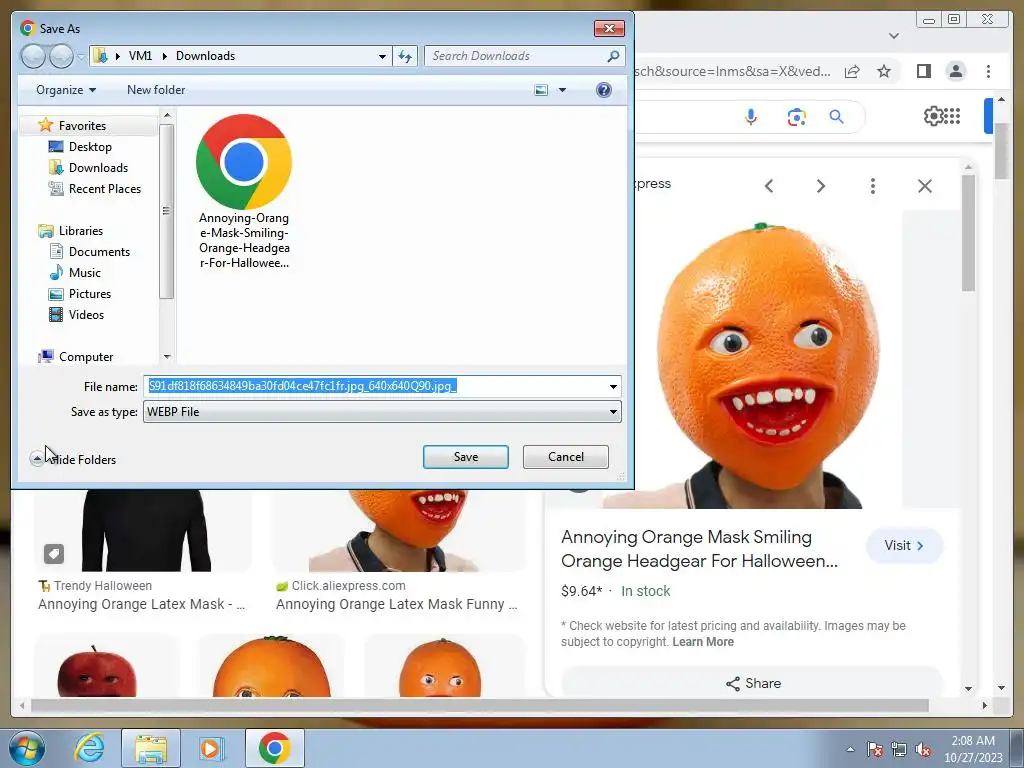1024x768 pixels.
Task: Open the Windows Start button
Action: pyautogui.click(x=27, y=748)
